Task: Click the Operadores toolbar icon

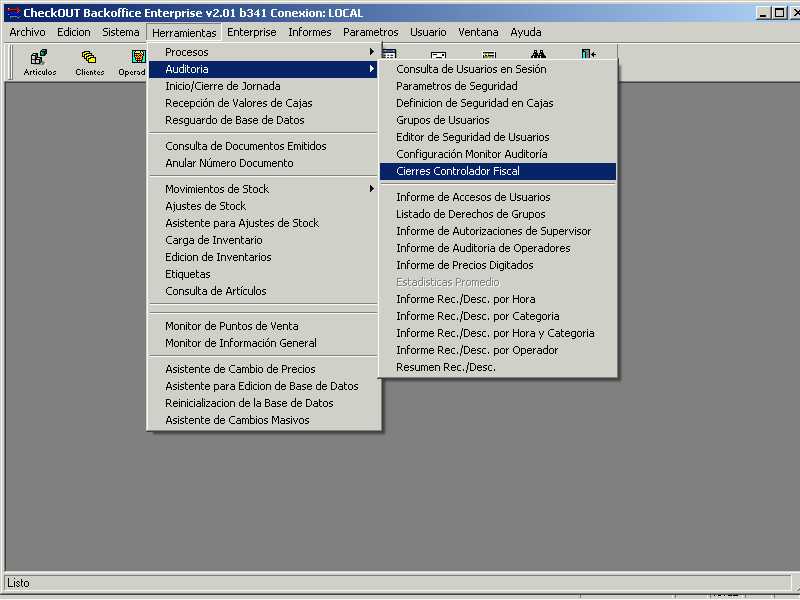Action: [132, 62]
